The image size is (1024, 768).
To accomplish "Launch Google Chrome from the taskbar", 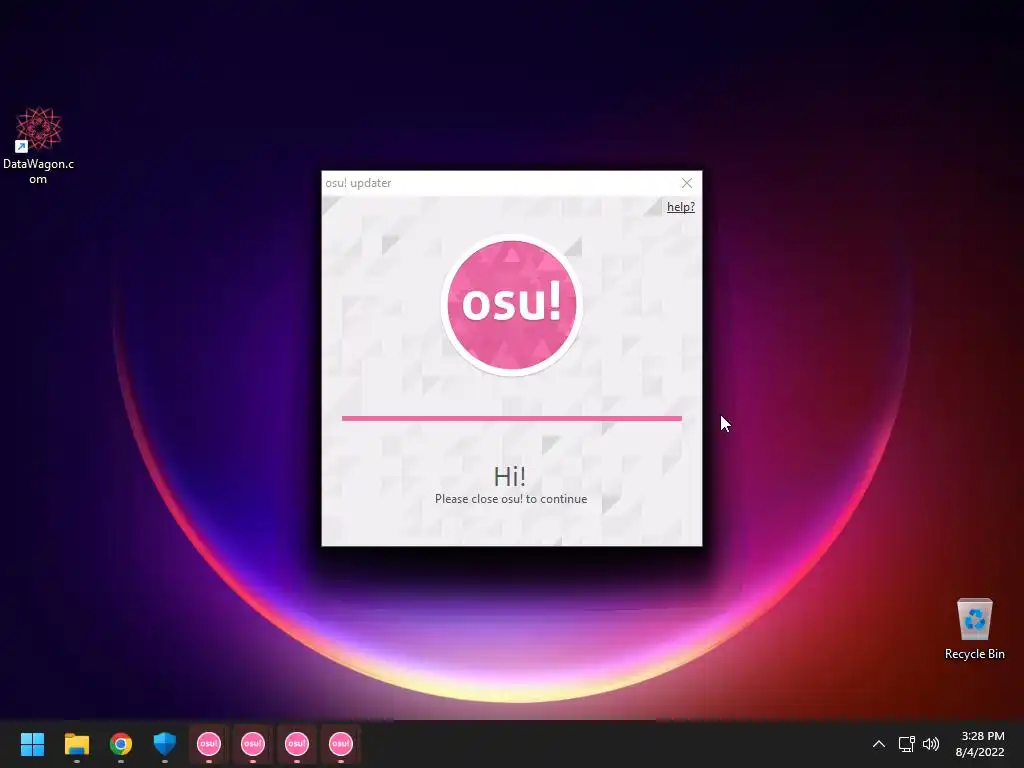I will 121,744.
